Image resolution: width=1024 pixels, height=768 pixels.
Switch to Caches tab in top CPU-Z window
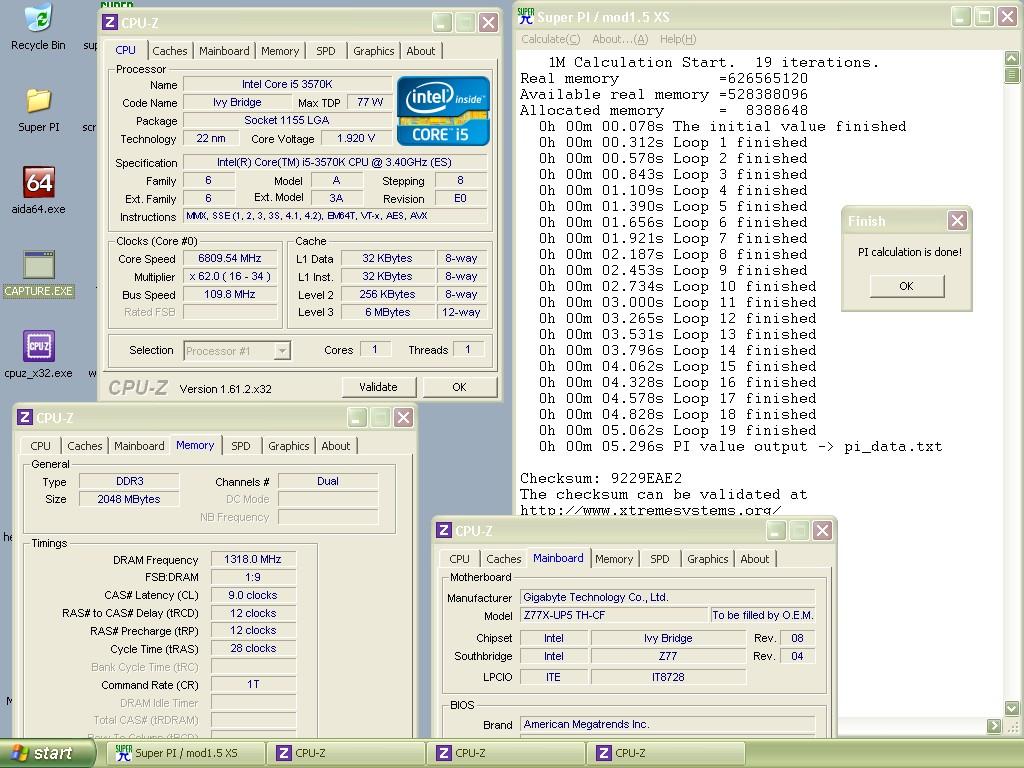170,51
